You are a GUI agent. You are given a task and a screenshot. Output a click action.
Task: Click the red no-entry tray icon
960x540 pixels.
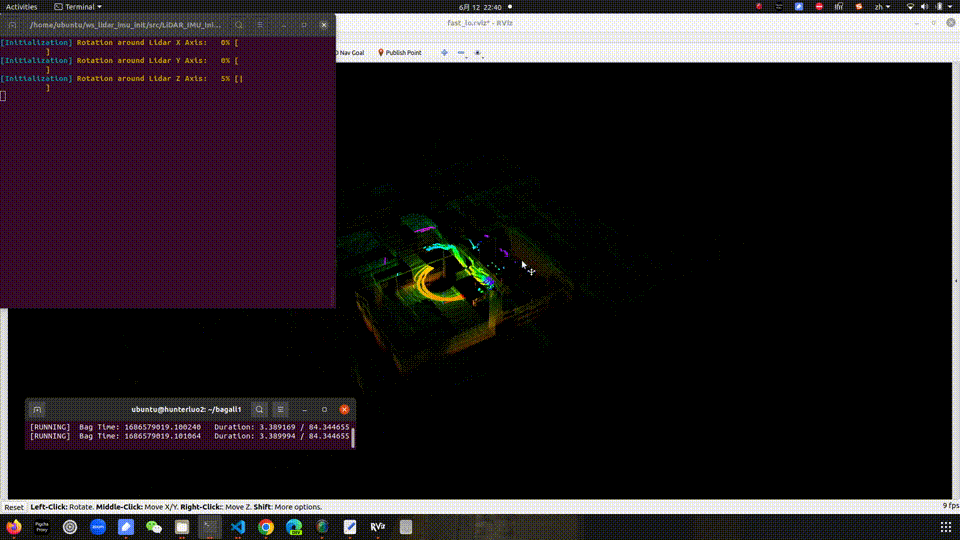point(819,7)
